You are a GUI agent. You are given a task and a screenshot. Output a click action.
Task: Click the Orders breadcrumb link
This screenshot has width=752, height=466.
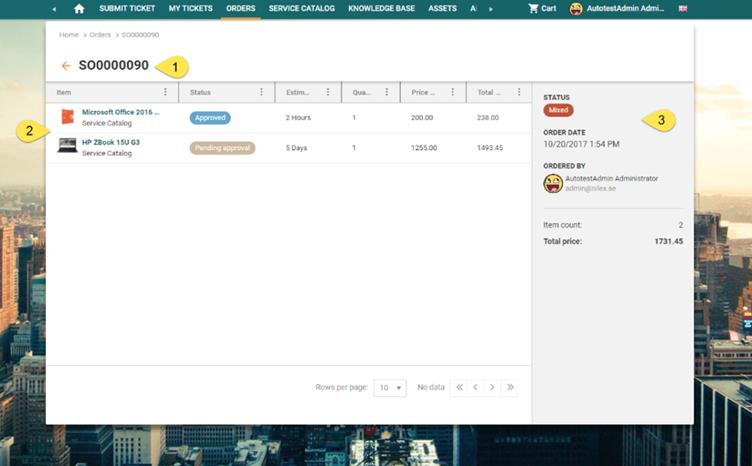click(x=100, y=35)
